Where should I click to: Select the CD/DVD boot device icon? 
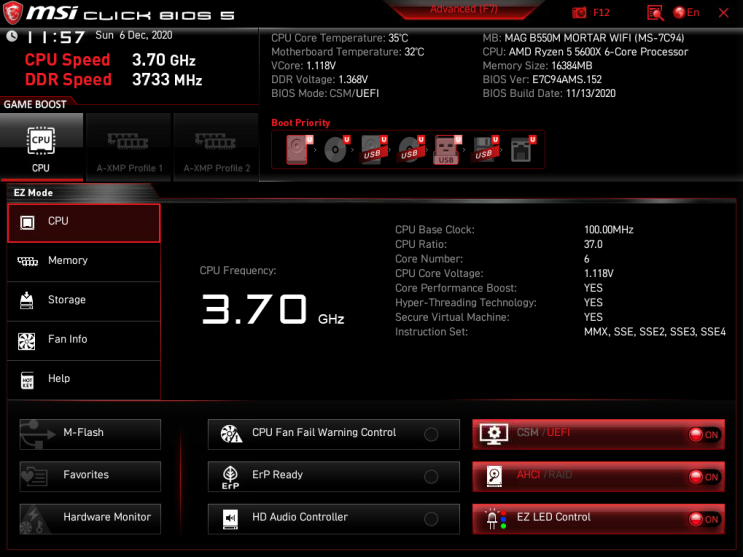pyautogui.click(x=336, y=150)
